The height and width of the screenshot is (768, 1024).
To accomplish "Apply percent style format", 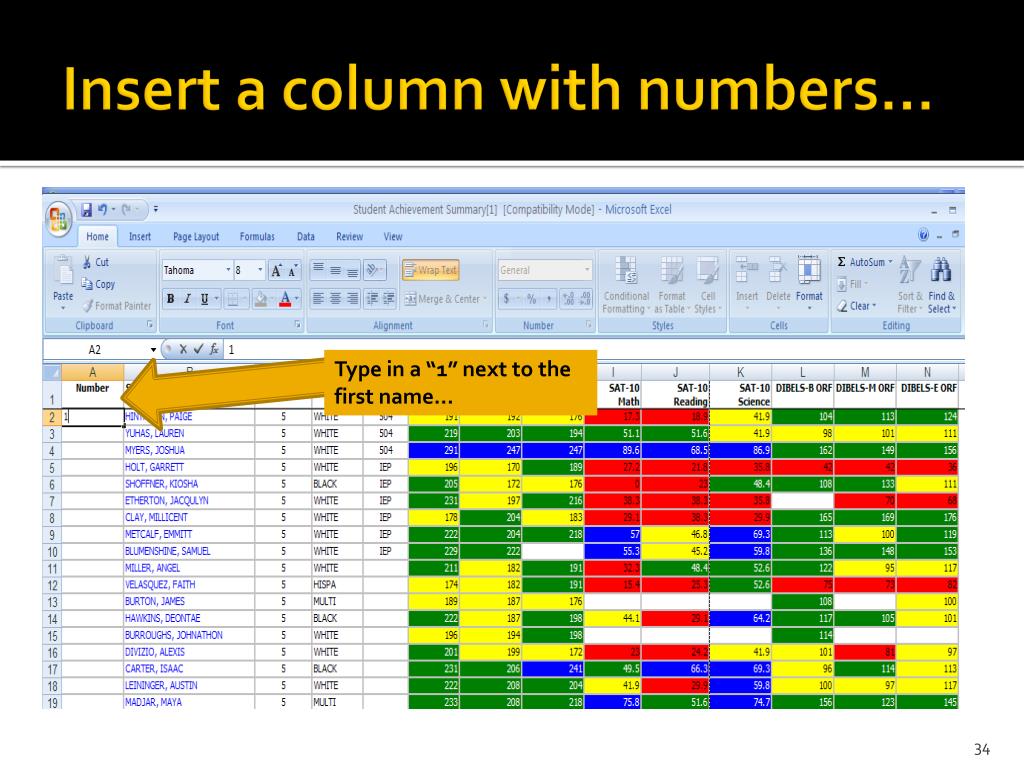I will tap(532, 299).
